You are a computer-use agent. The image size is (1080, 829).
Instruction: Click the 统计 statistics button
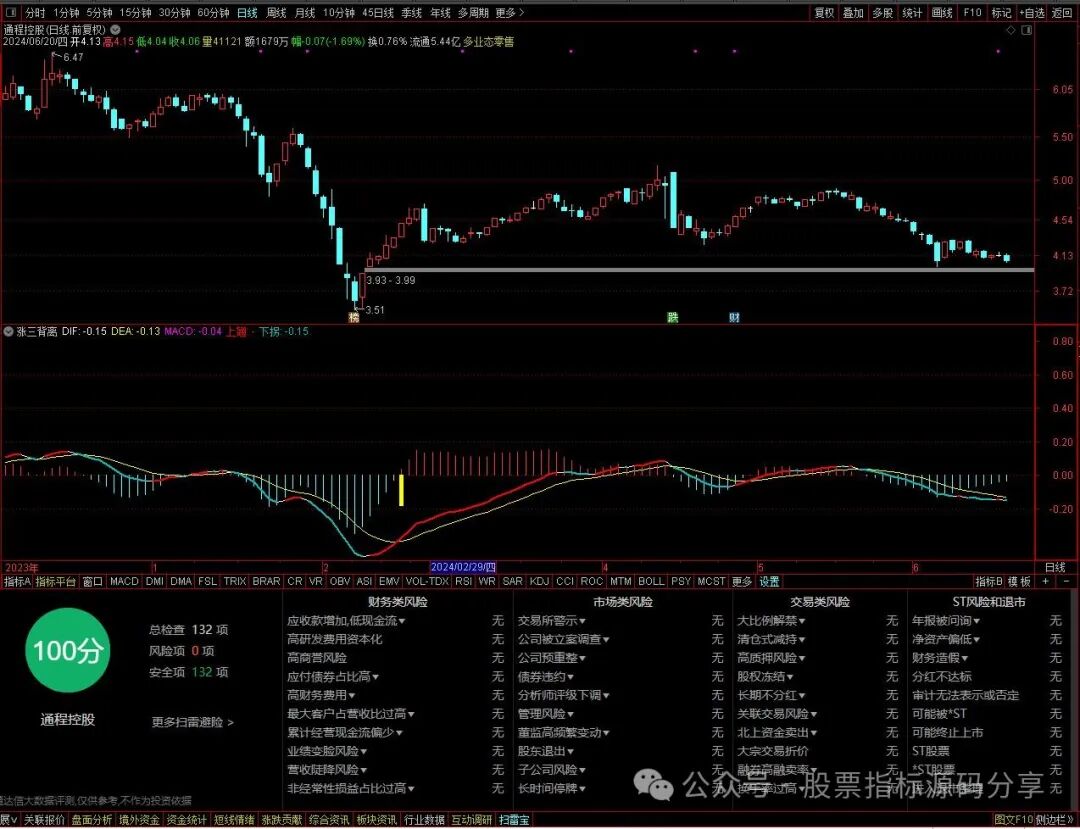911,12
